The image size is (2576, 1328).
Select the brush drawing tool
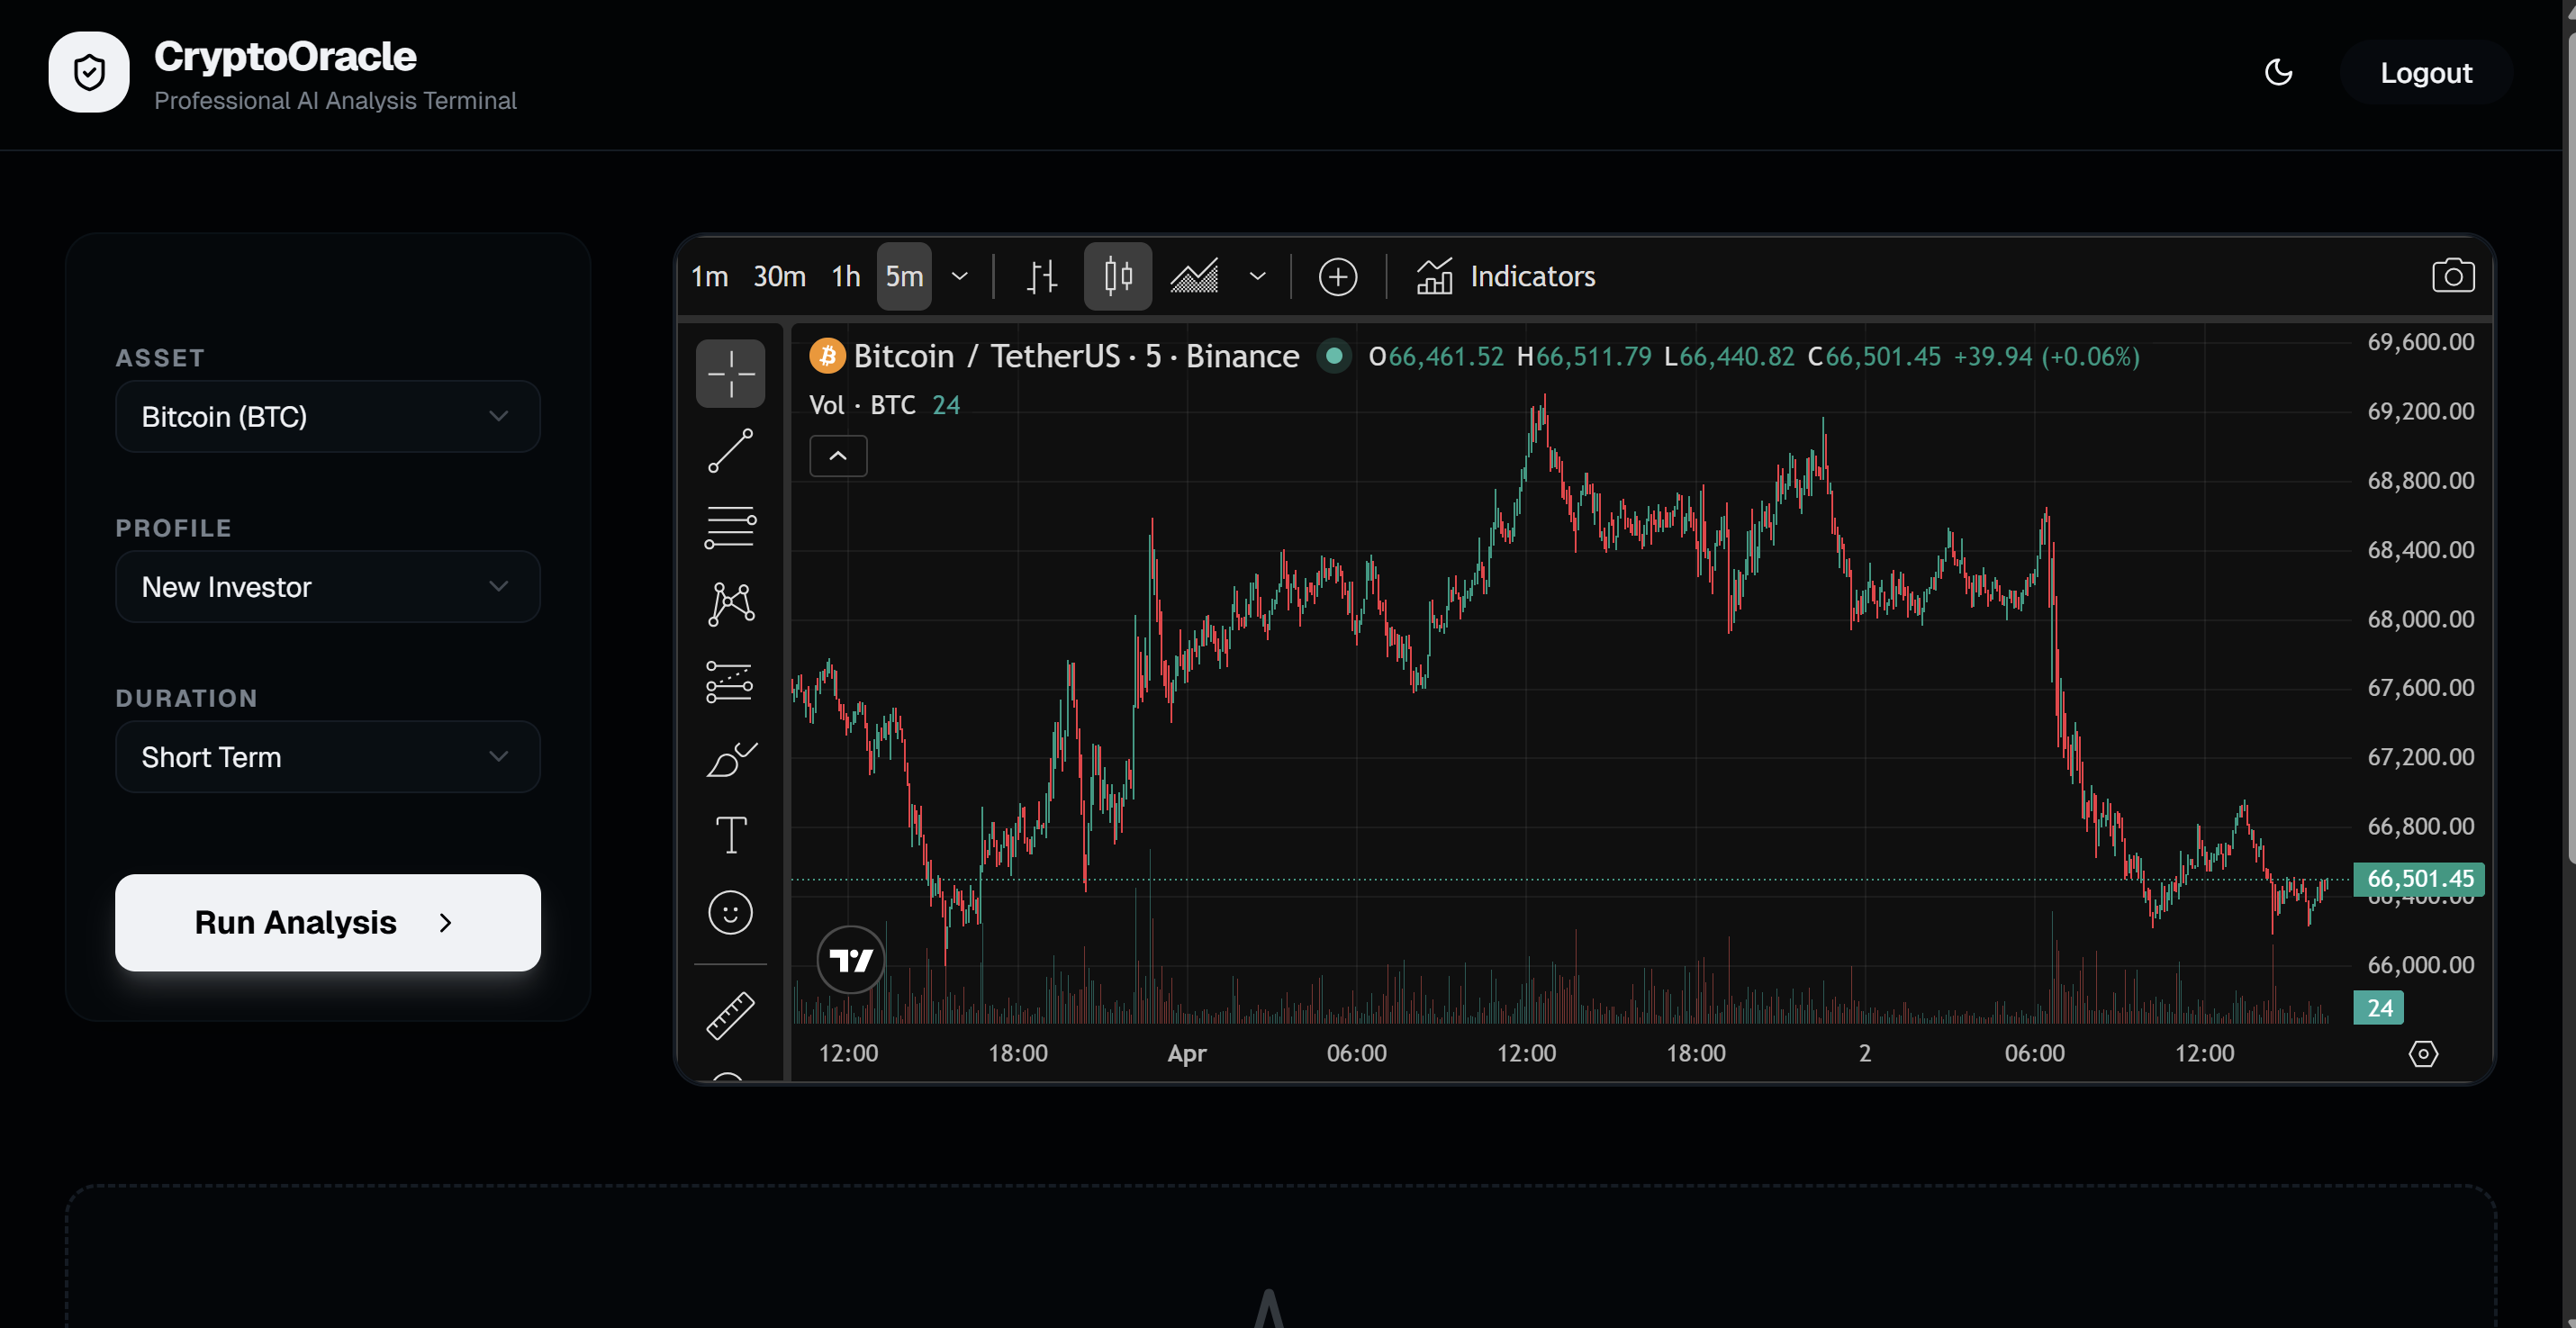[x=730, y=760]
